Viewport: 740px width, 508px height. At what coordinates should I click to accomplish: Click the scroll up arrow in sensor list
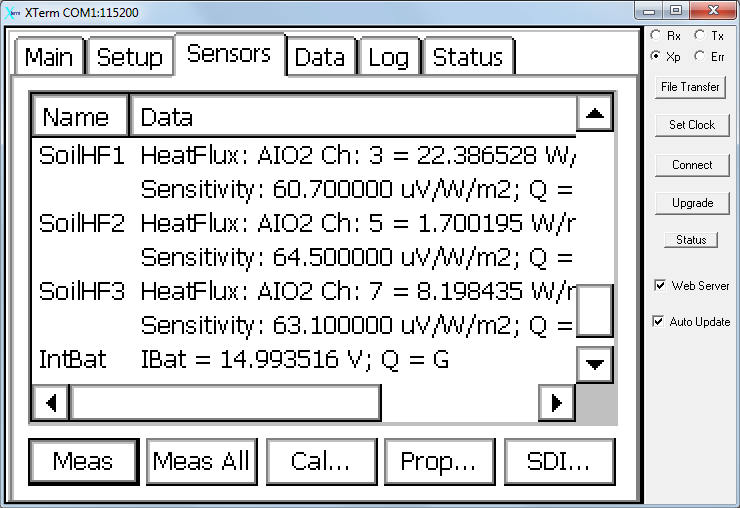[x=595, y=113]
